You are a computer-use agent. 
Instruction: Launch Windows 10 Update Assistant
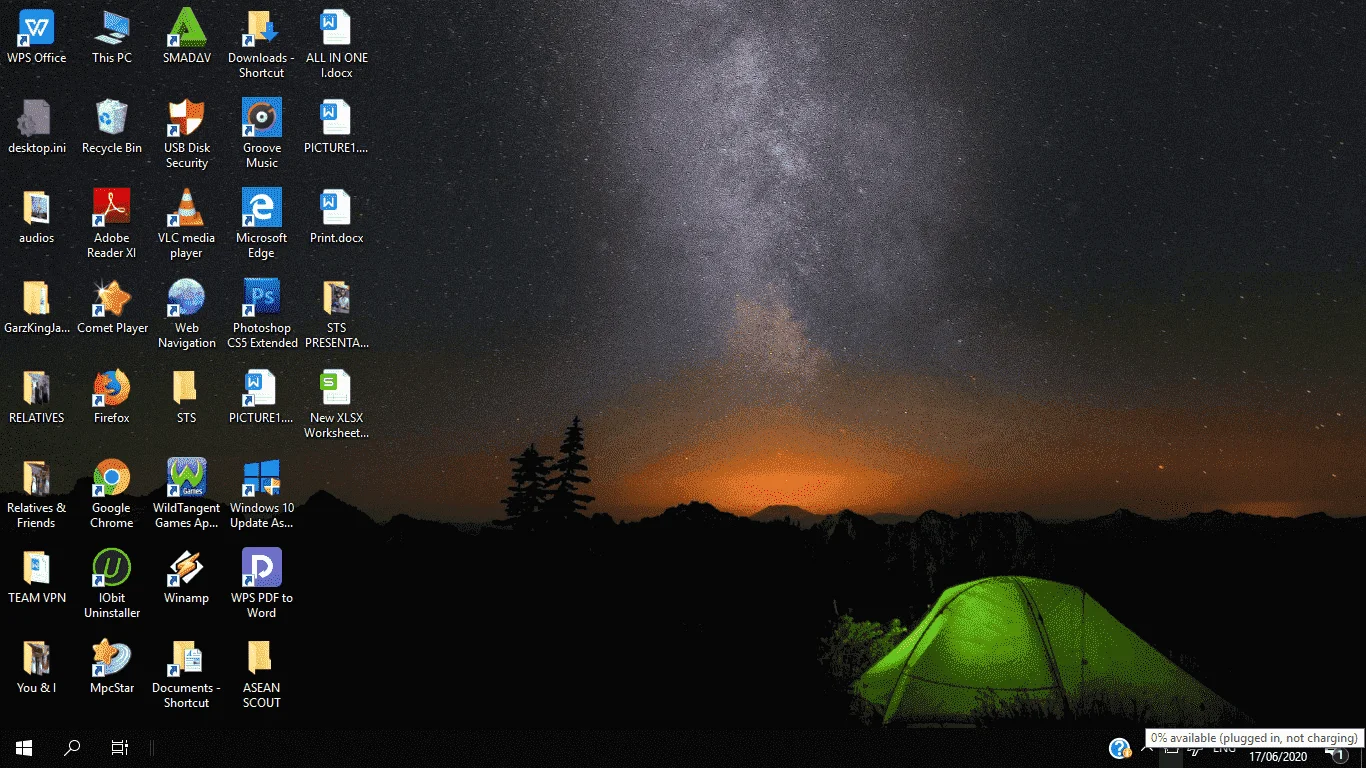pos(262,494)
